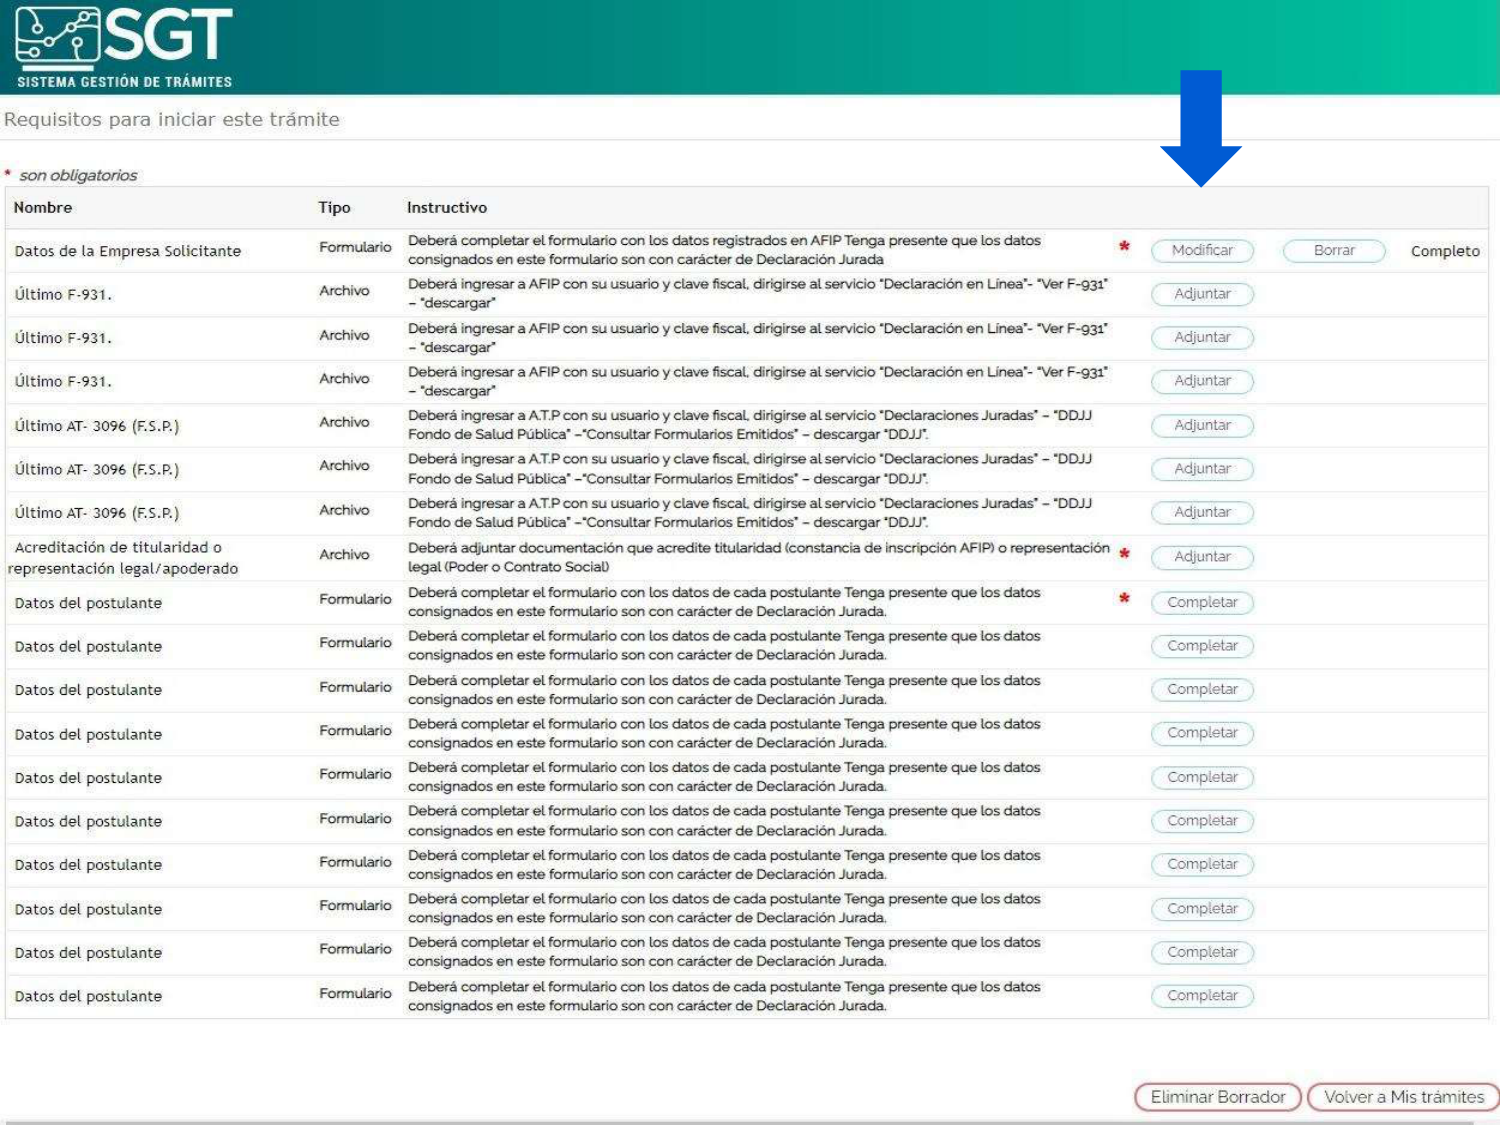The image size is (1500, 1125).
Task: Click the Instructivo column header
Action: click(x=447, y=208)
